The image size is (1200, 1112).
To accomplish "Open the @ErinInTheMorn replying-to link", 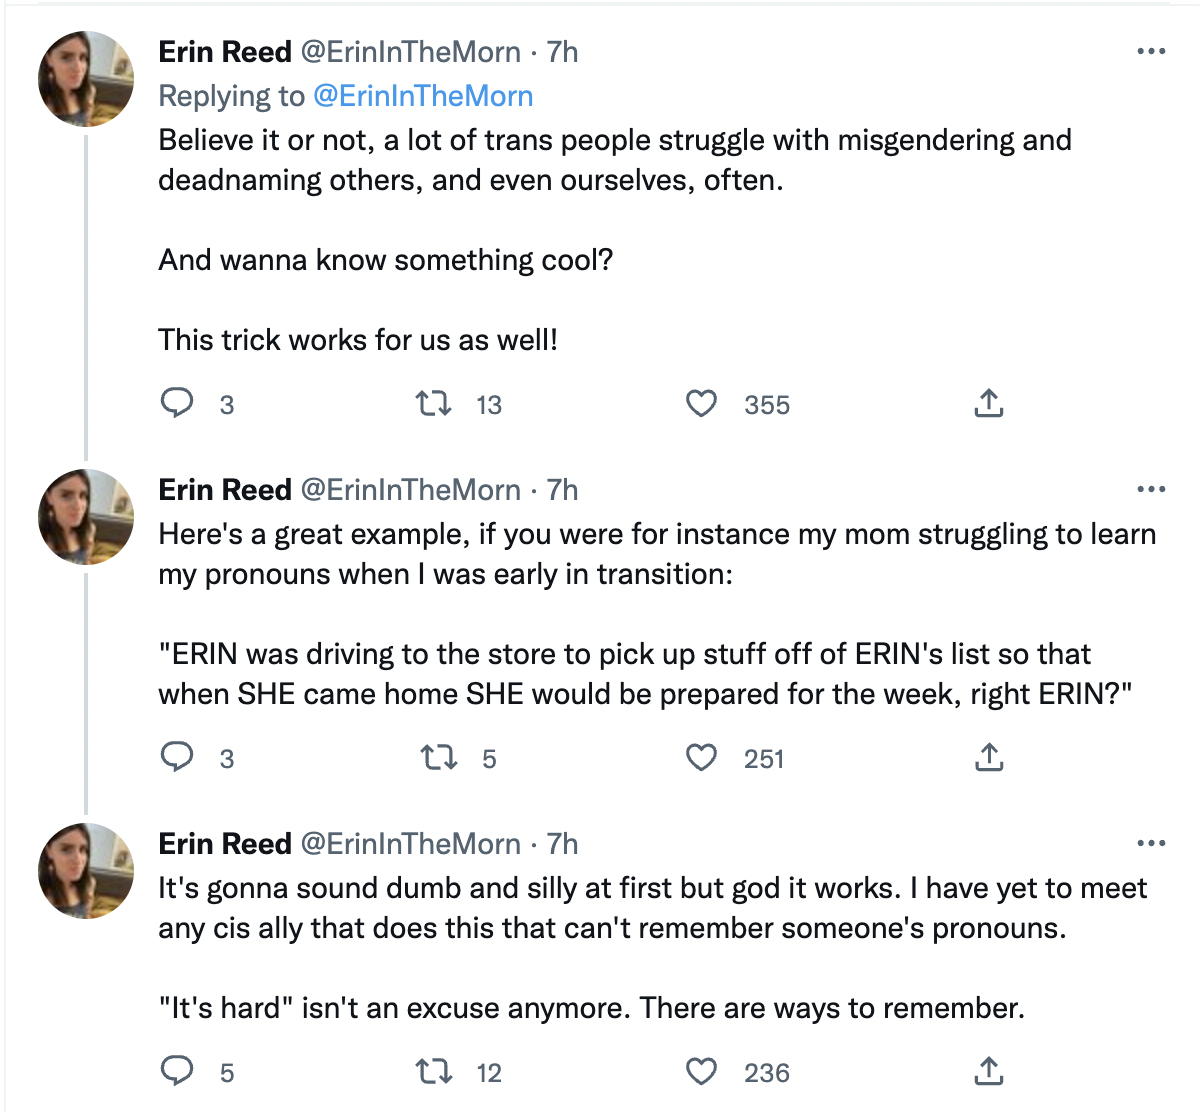I will pyautogui.click(x=423, y=96).
